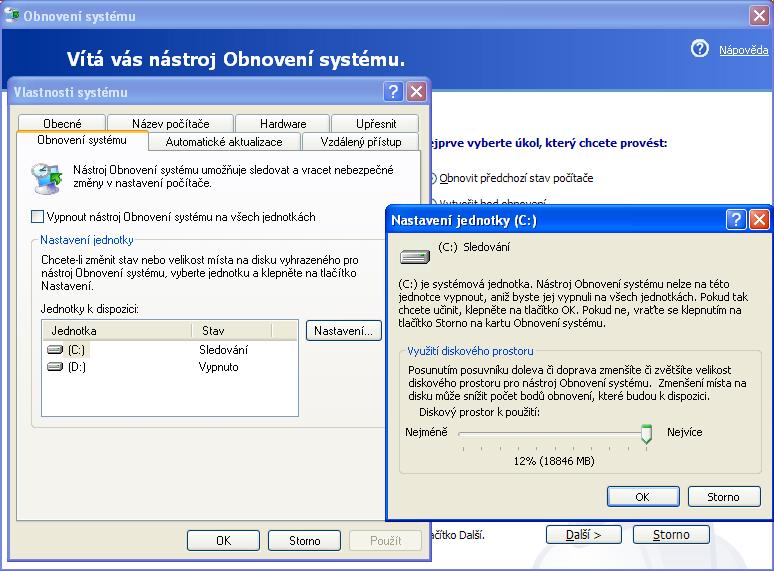The image size is (774, 571).
Task: Click the drive icon in Nastavení jednotky (C:)
Action: pos(415,257)
